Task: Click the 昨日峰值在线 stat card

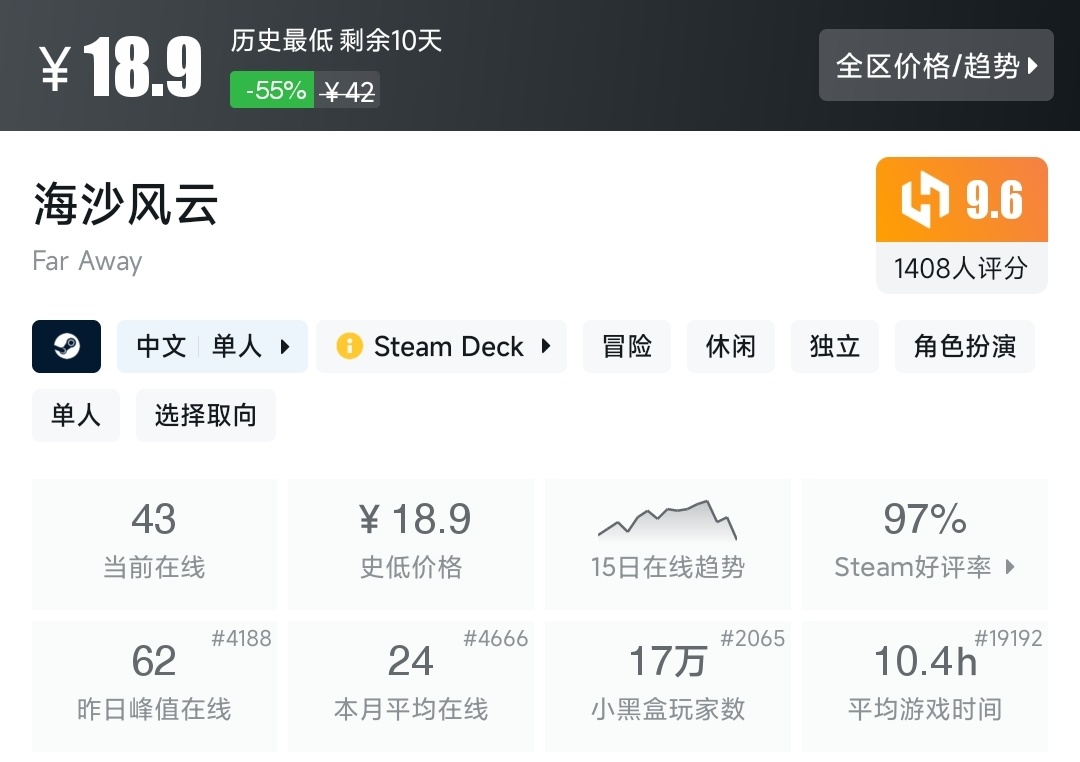Action: coord(154,685)
